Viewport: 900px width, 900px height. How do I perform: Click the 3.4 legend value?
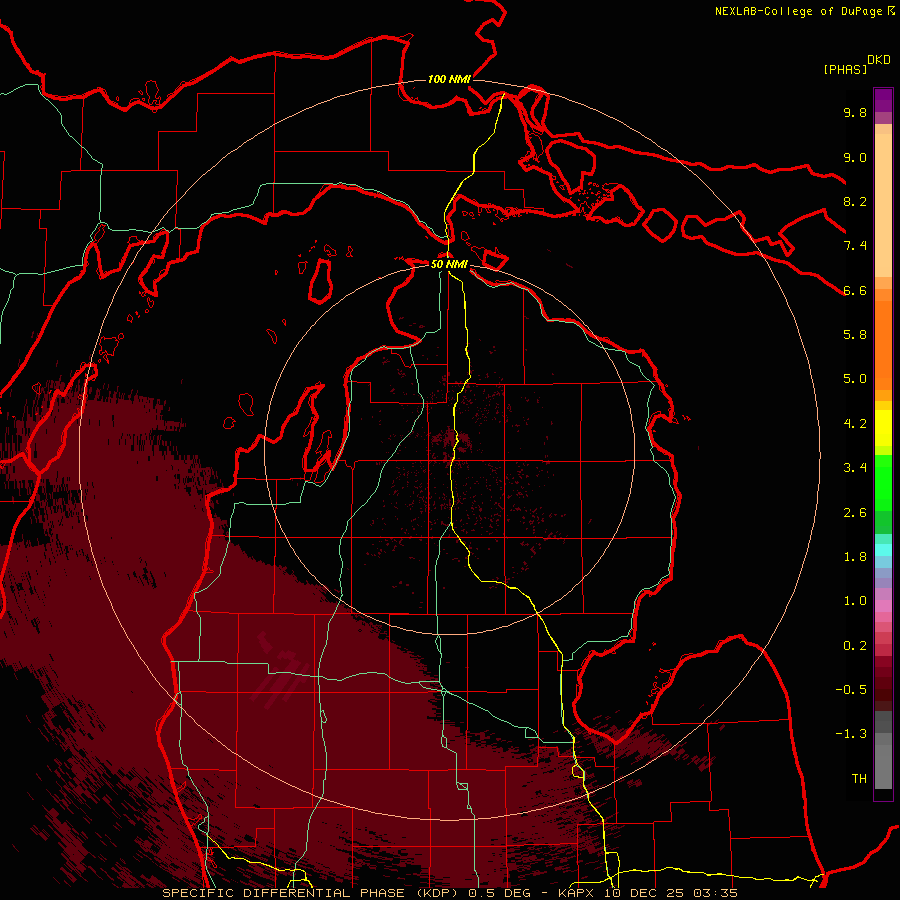(x=855, y=468)
